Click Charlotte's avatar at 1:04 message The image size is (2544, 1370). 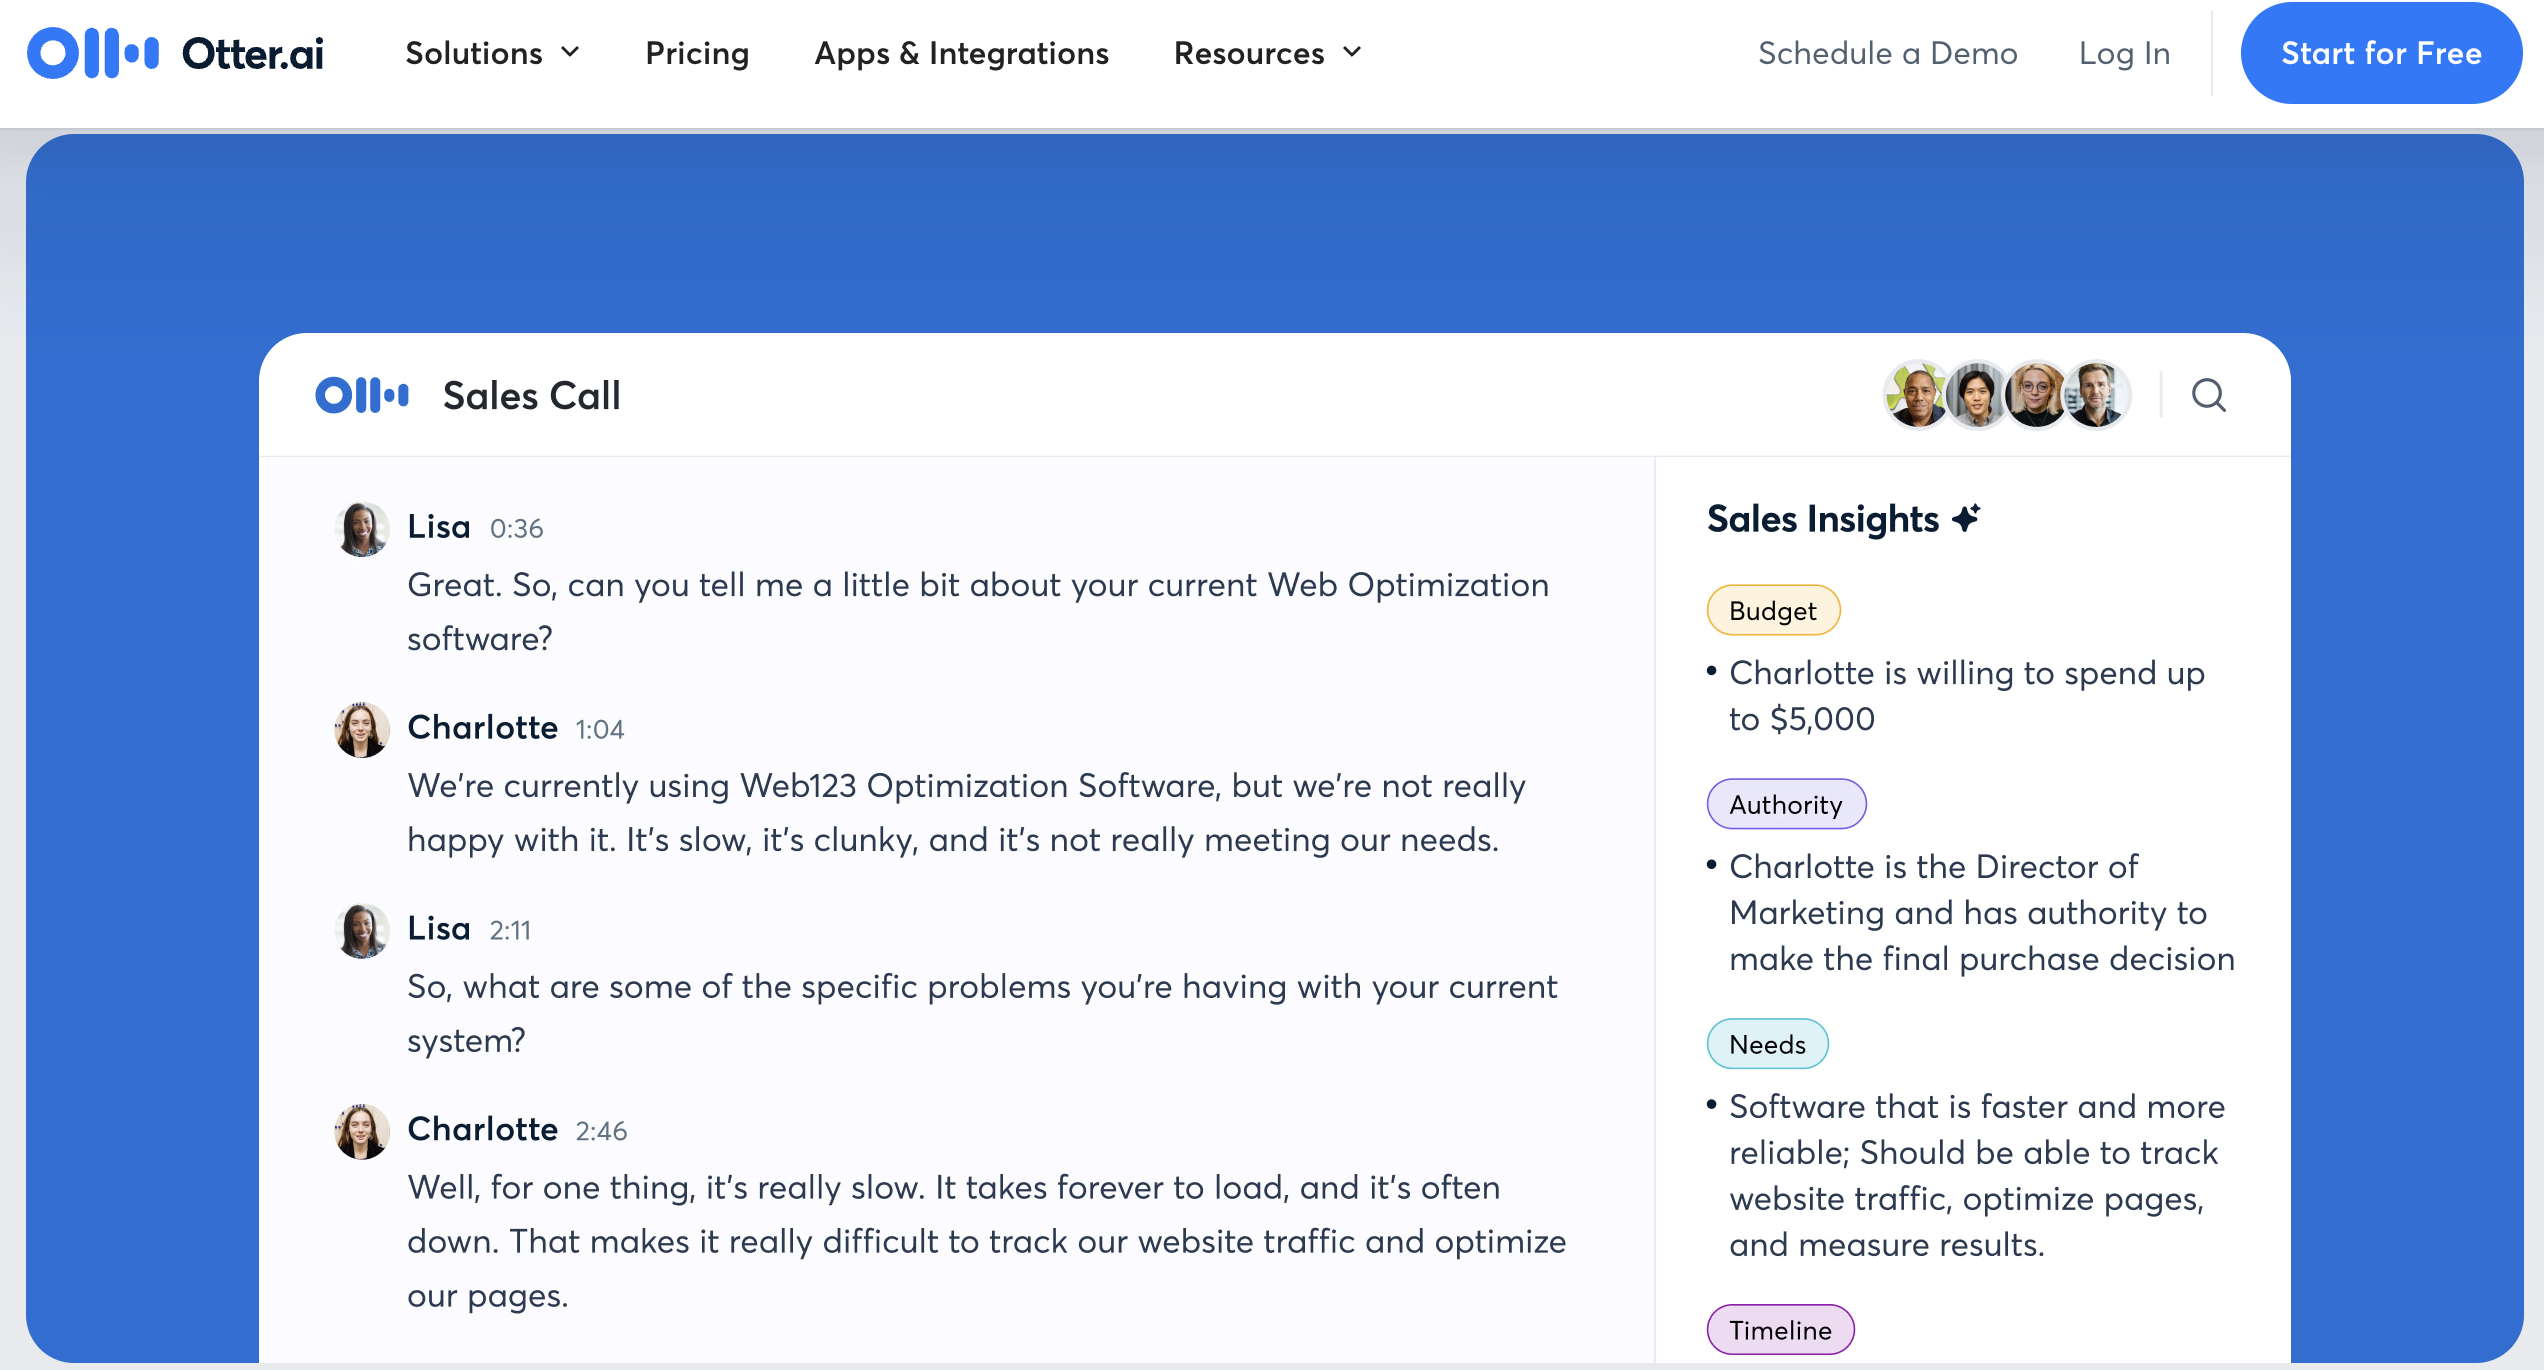361,730
